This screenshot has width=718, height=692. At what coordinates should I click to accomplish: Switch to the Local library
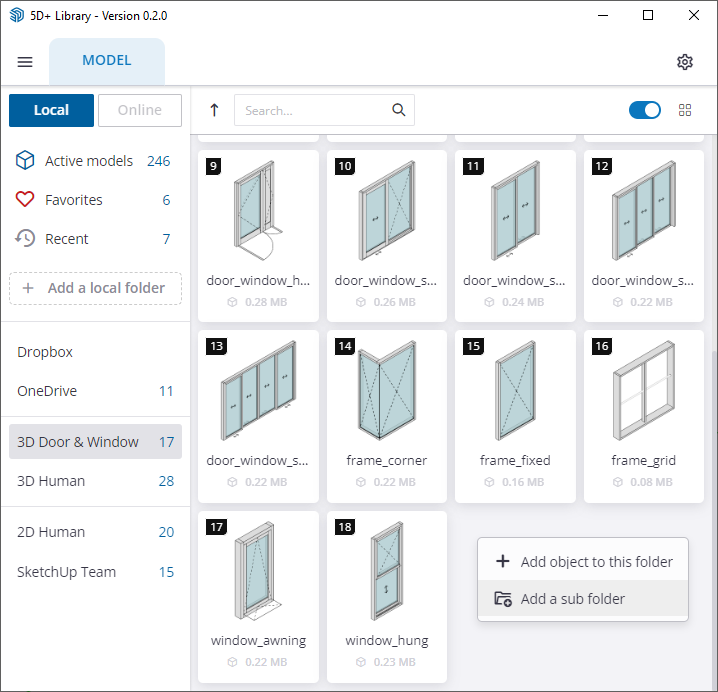coord(51,110)
